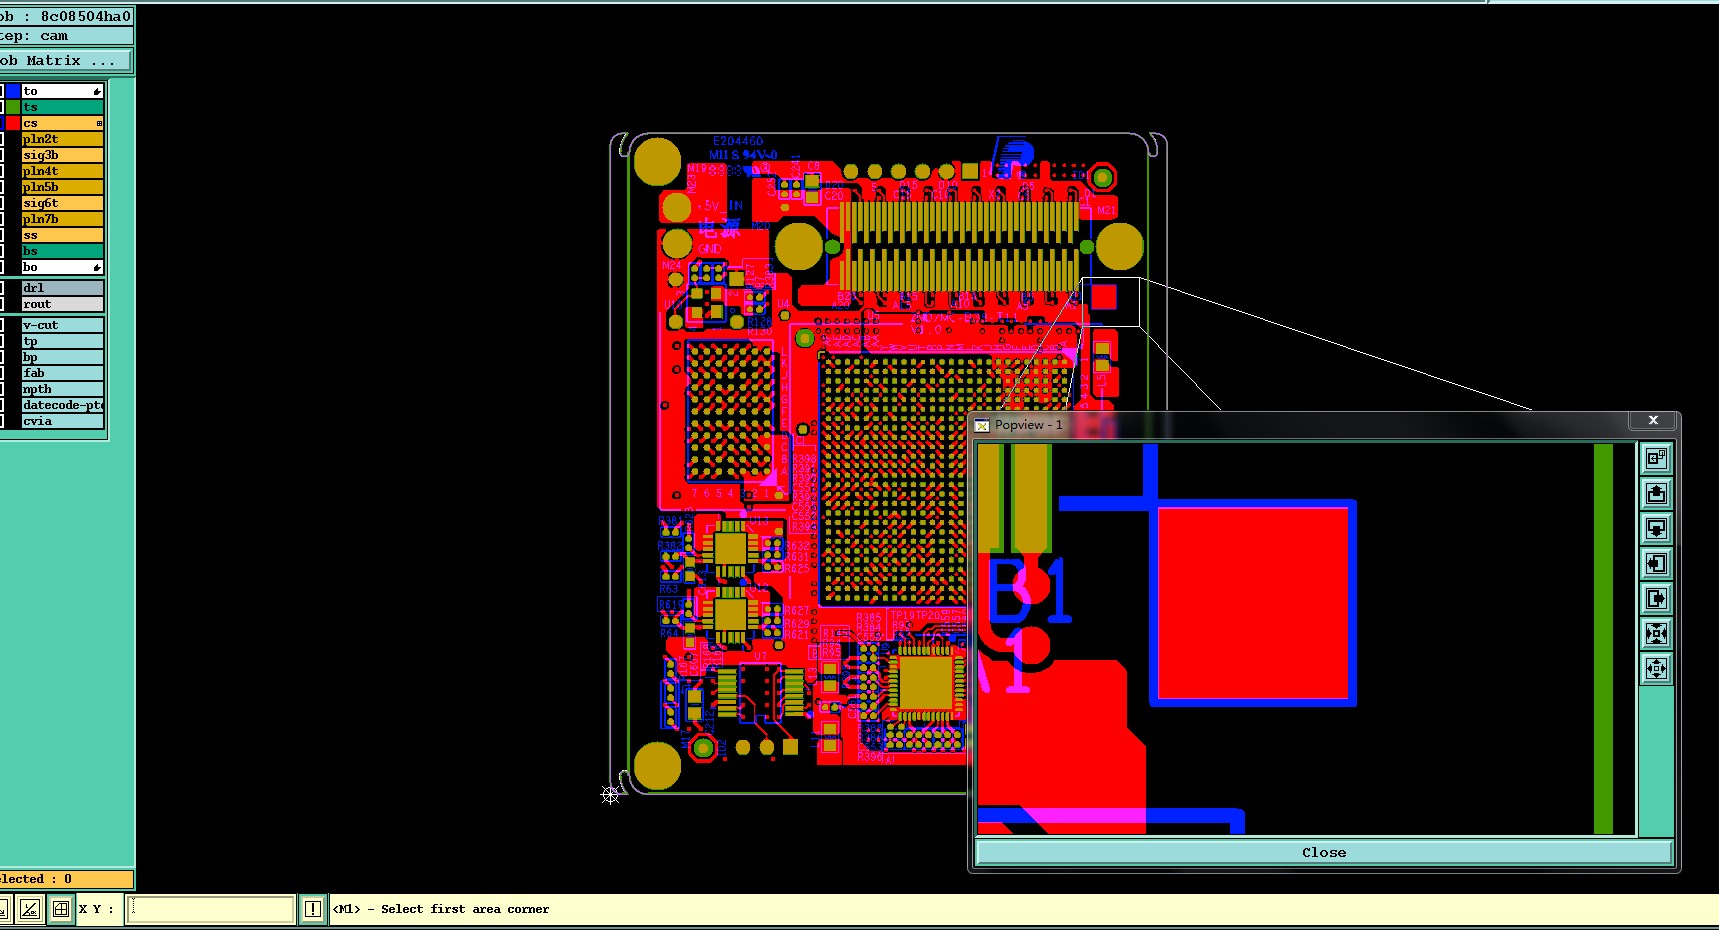The width and height of the screenshot is (1719, 930).
Task: Select the 'sig6t' layer name
Action: point(62,203)
